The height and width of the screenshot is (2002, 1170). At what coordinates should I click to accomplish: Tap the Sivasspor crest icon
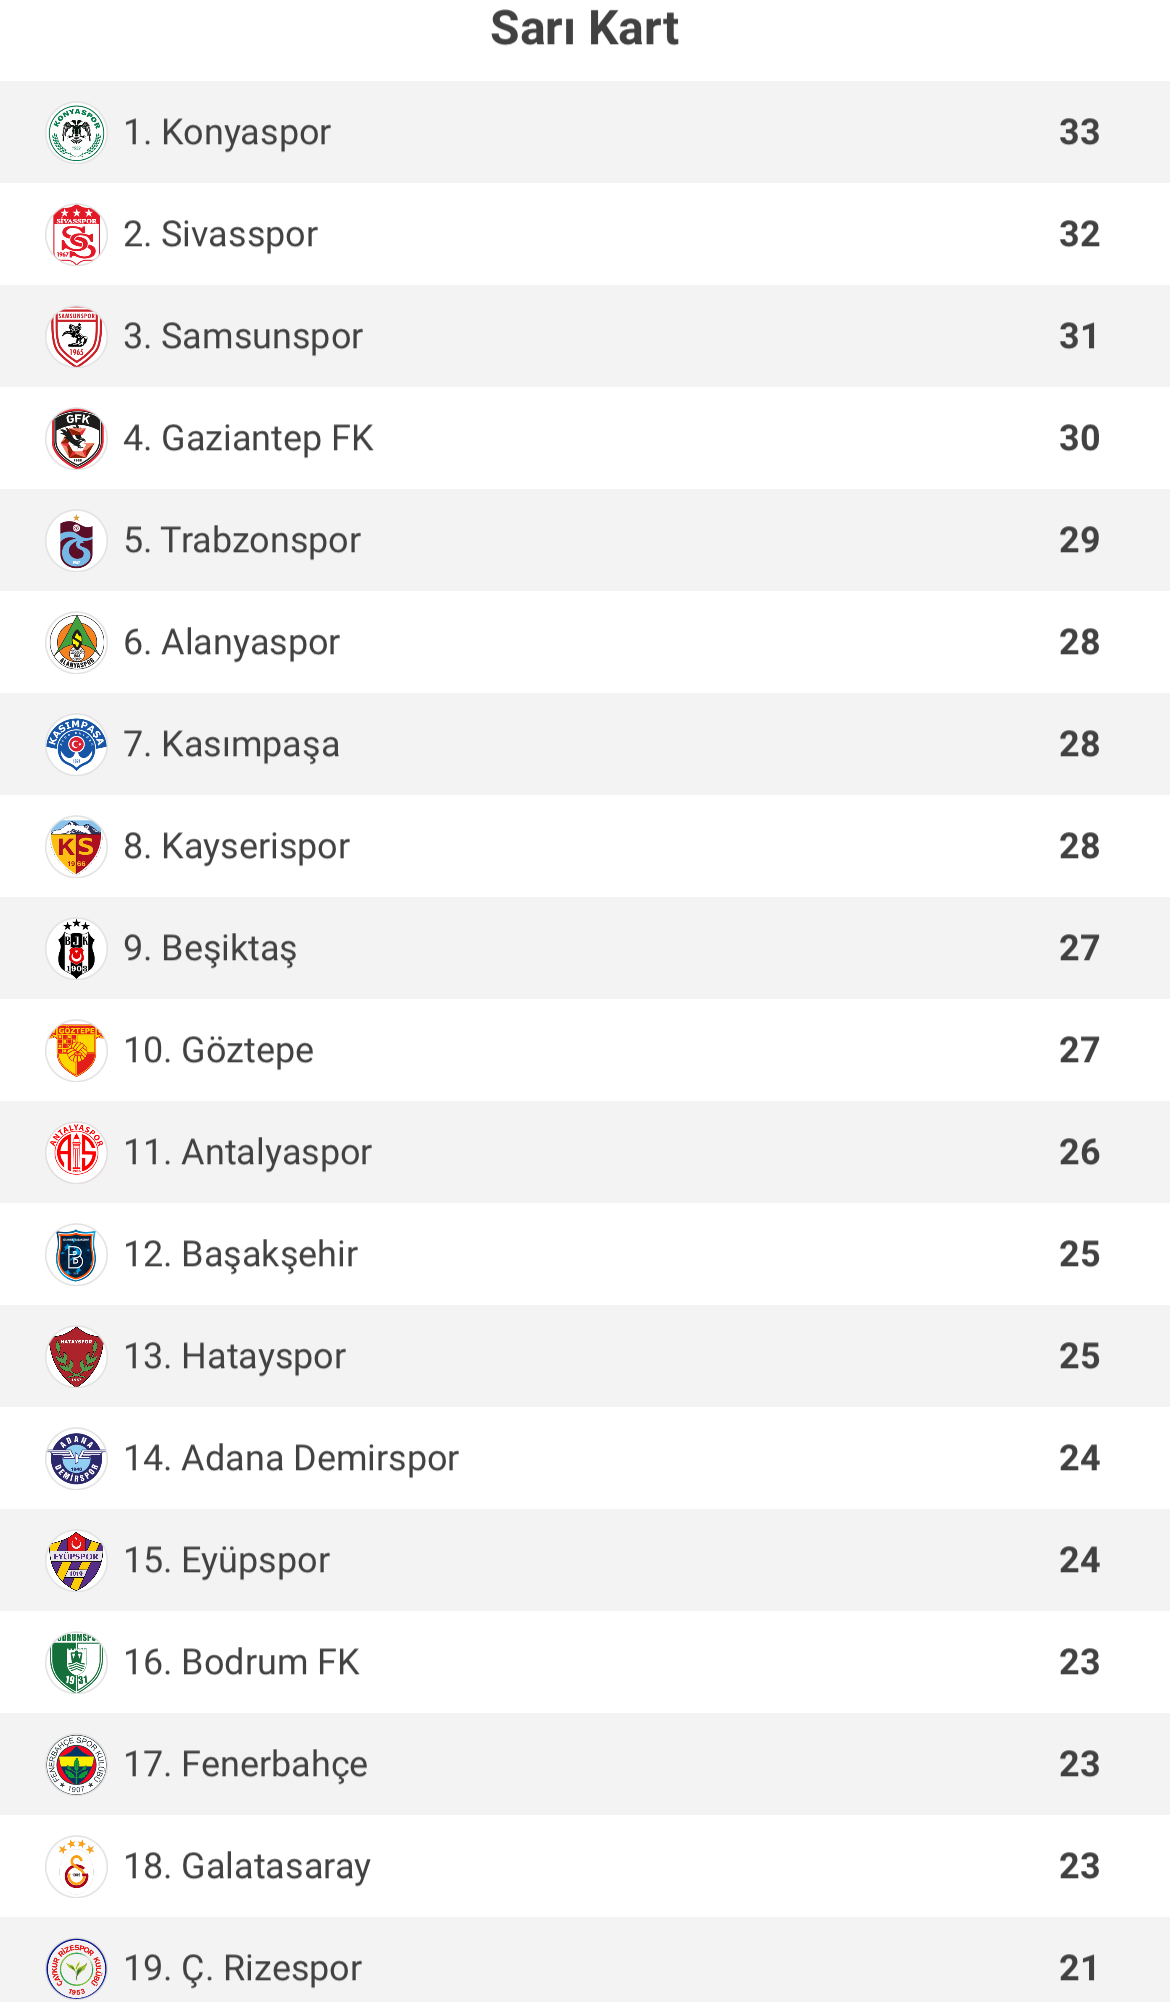[x=76, y=234]
